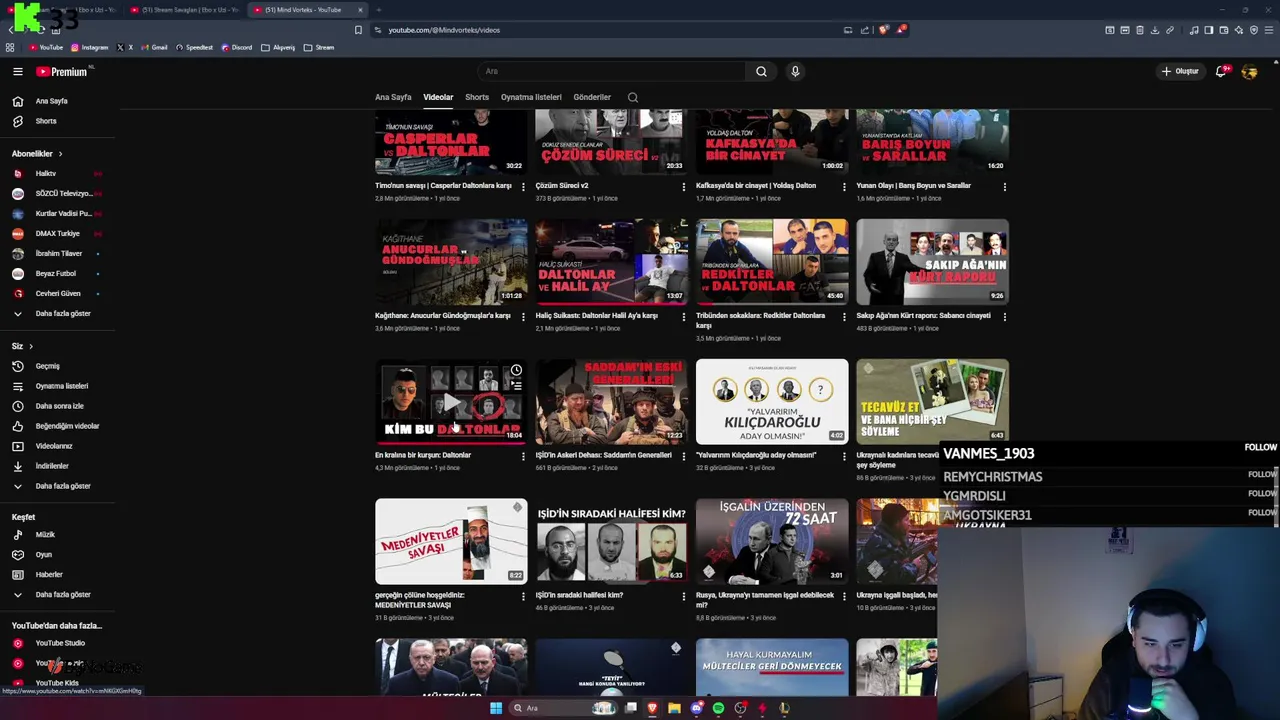
Task: Click the YouTube Premium logo
Action: pos(62,71)
